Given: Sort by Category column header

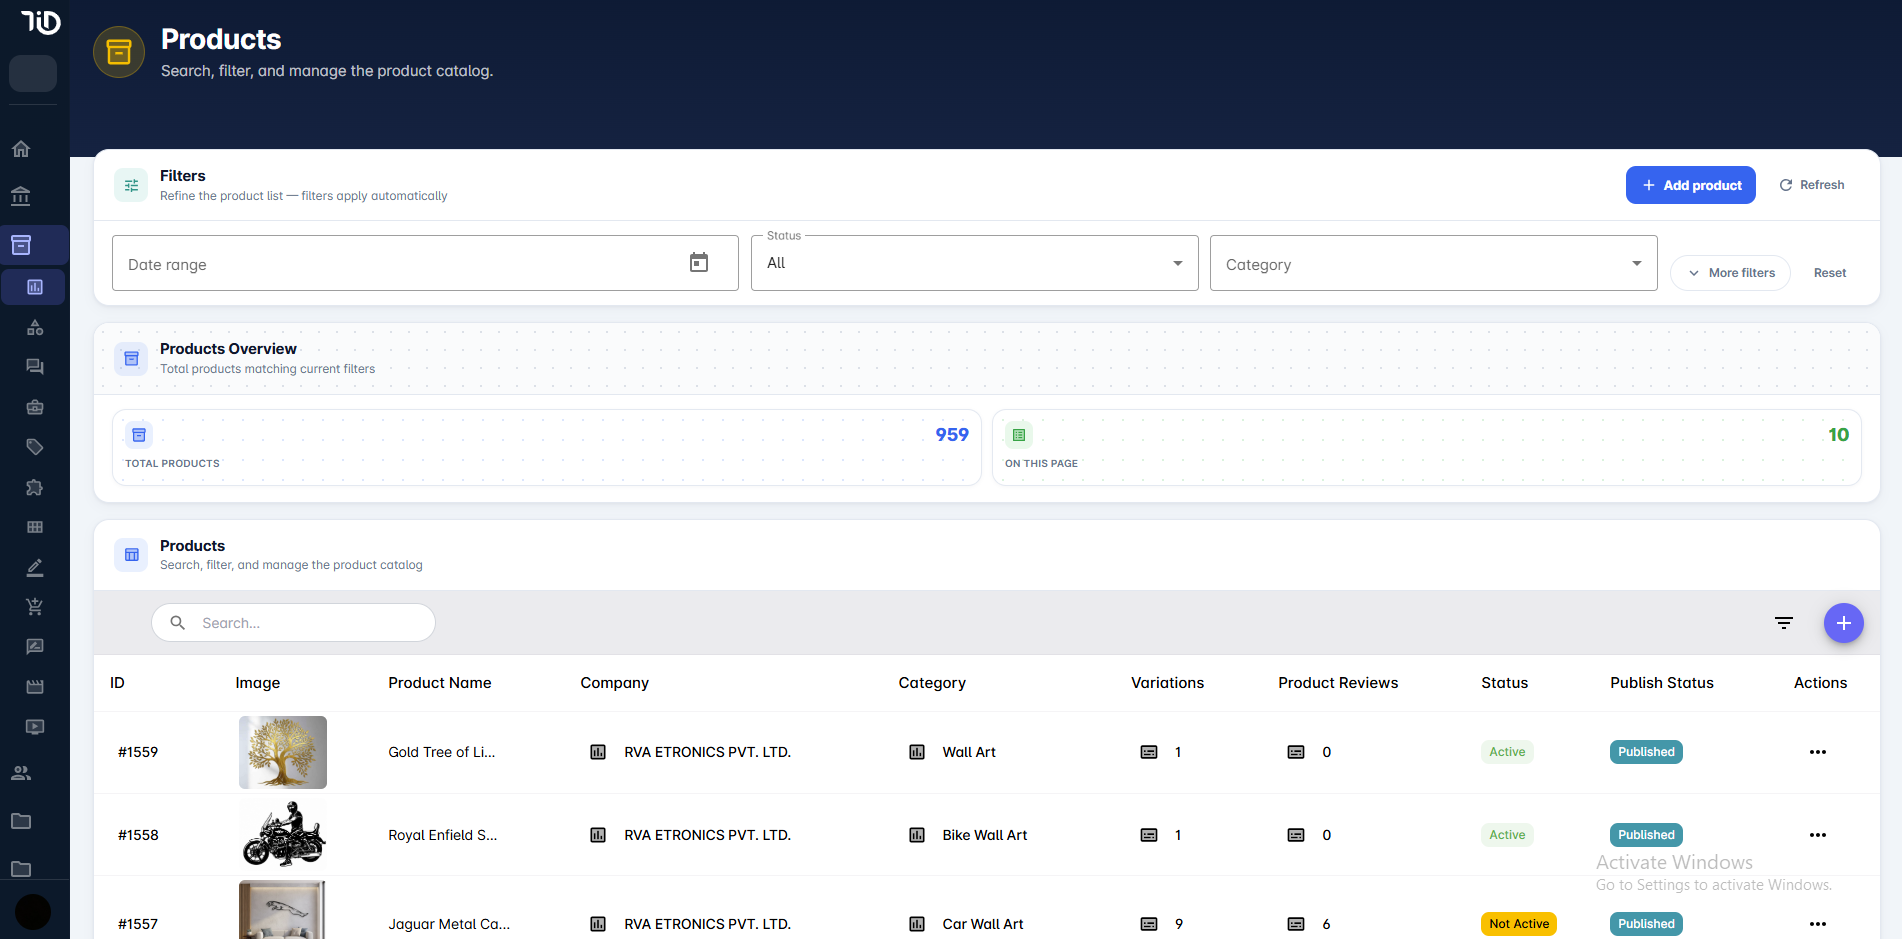Looking at the screenshot, I should point(932,683).
